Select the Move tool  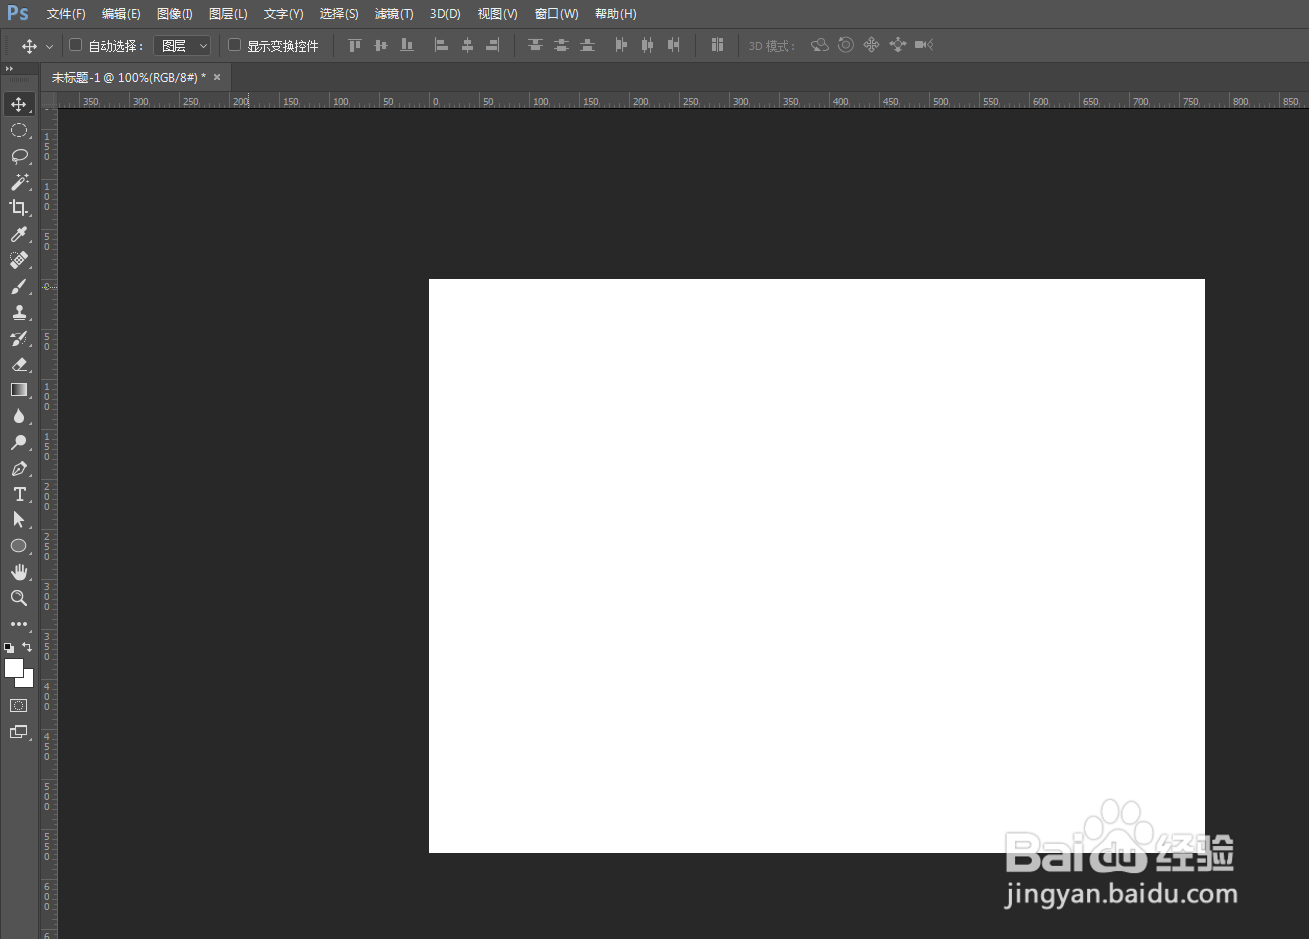pyautogui.click(x=19, y=104)
